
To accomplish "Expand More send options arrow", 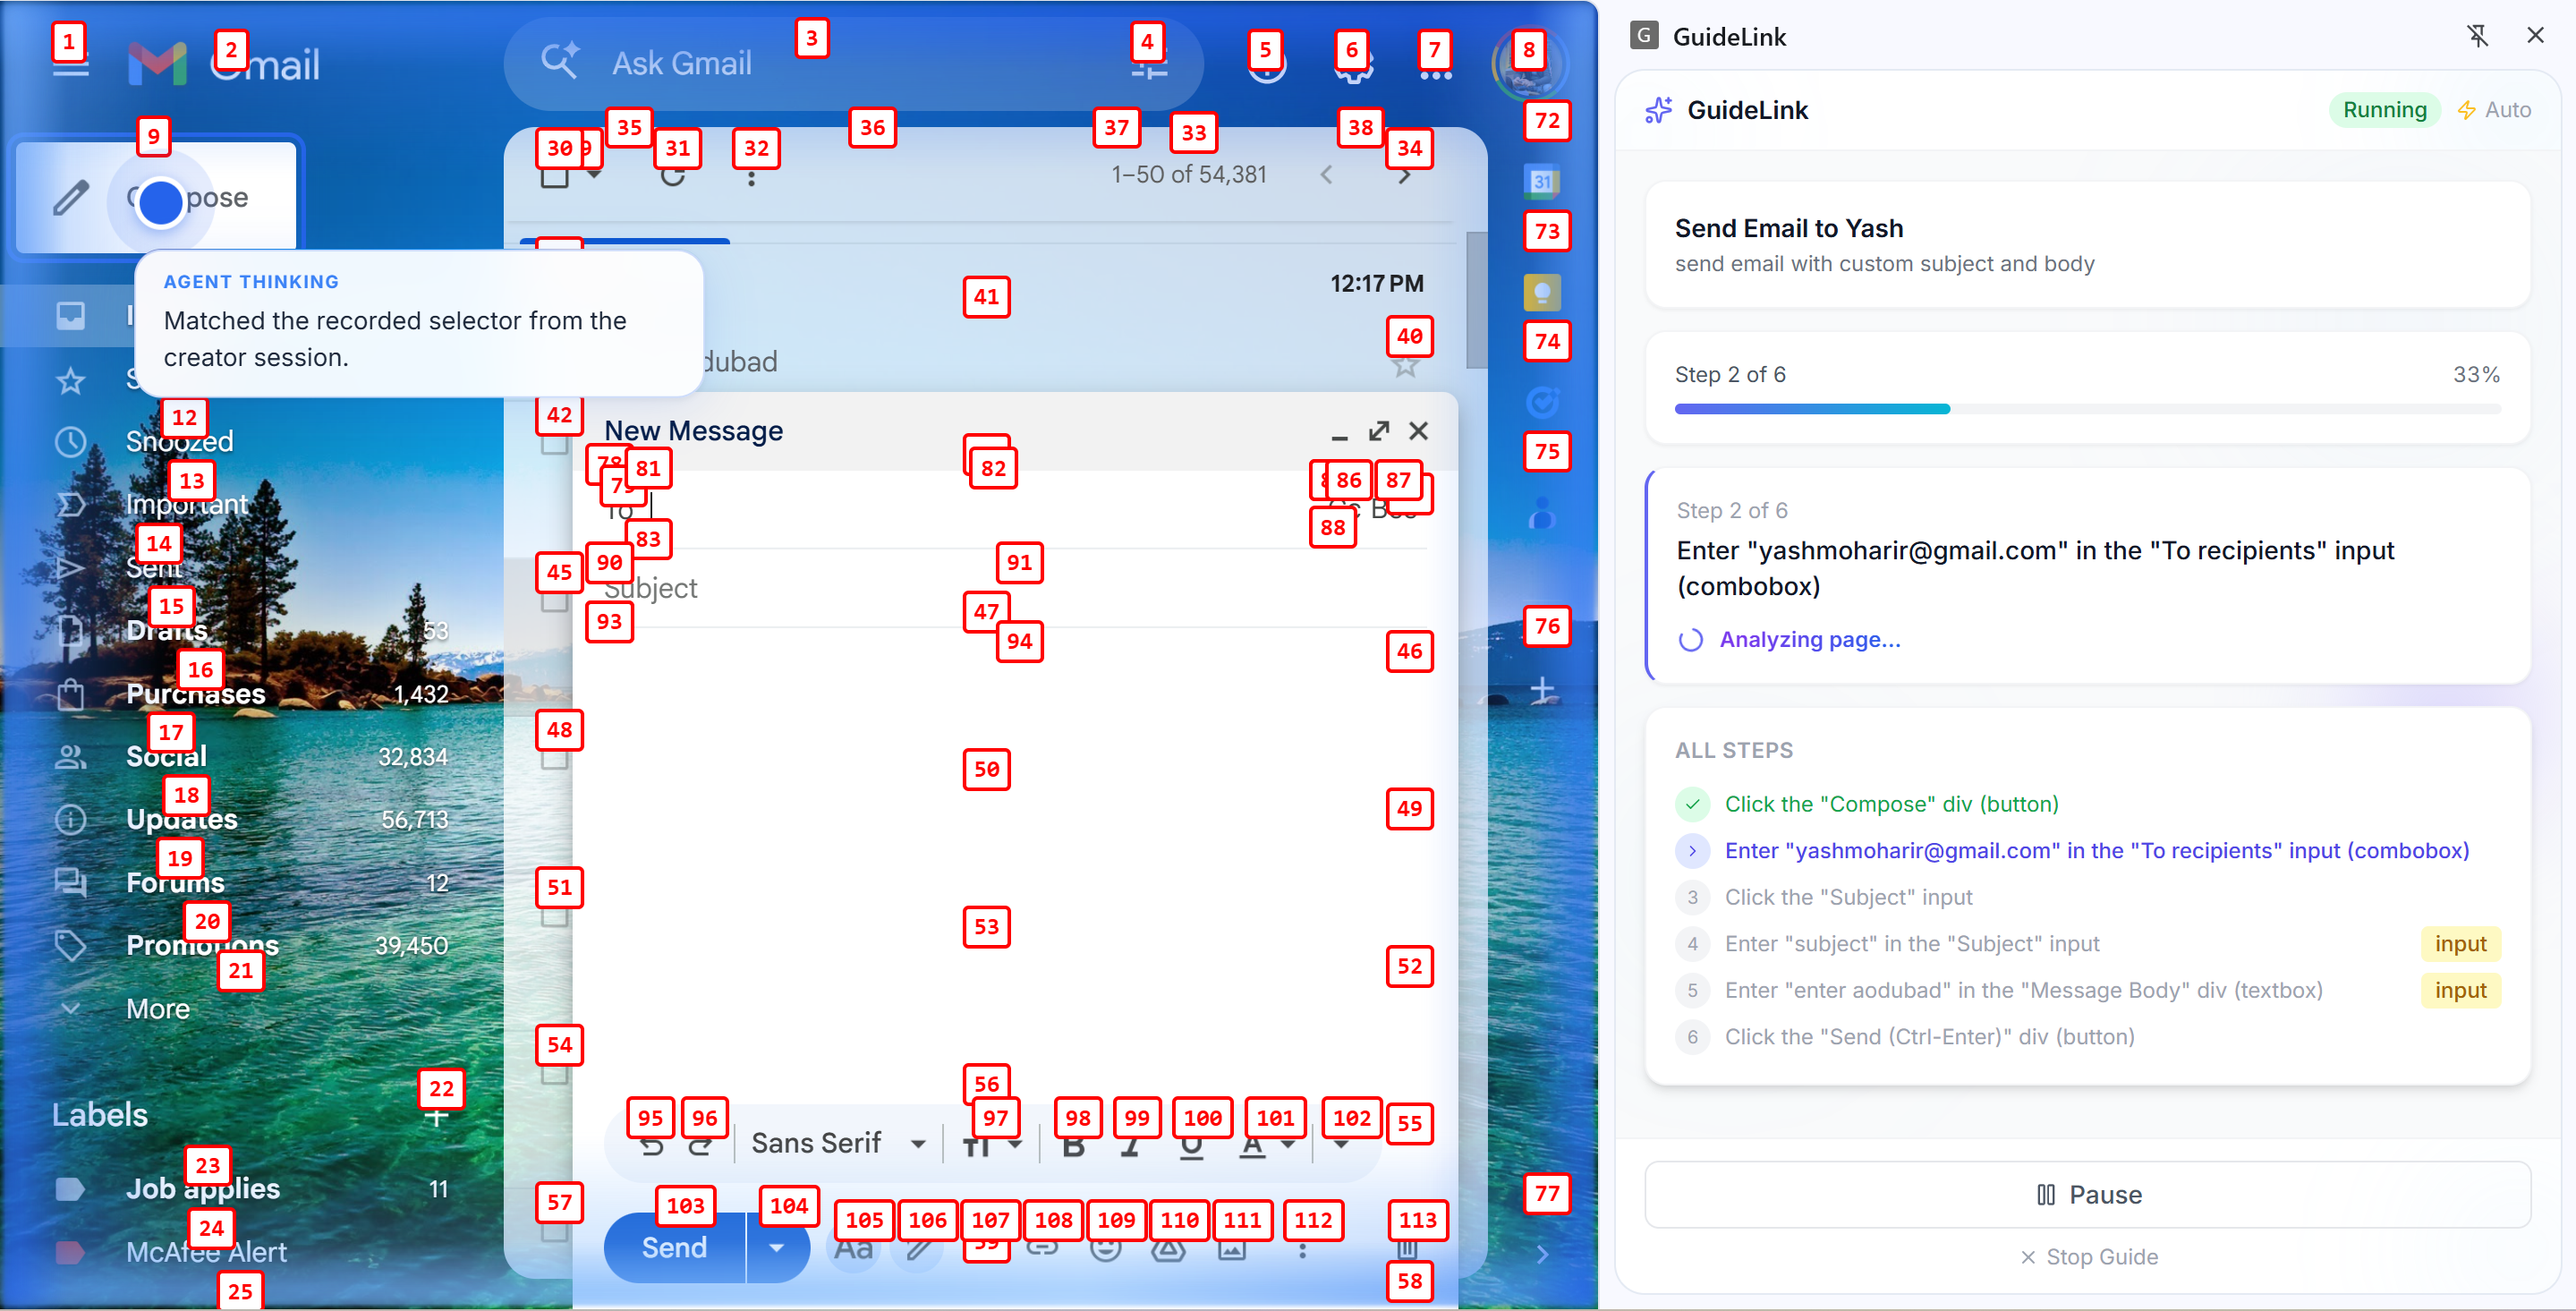I will click(x=776, y=1247).
